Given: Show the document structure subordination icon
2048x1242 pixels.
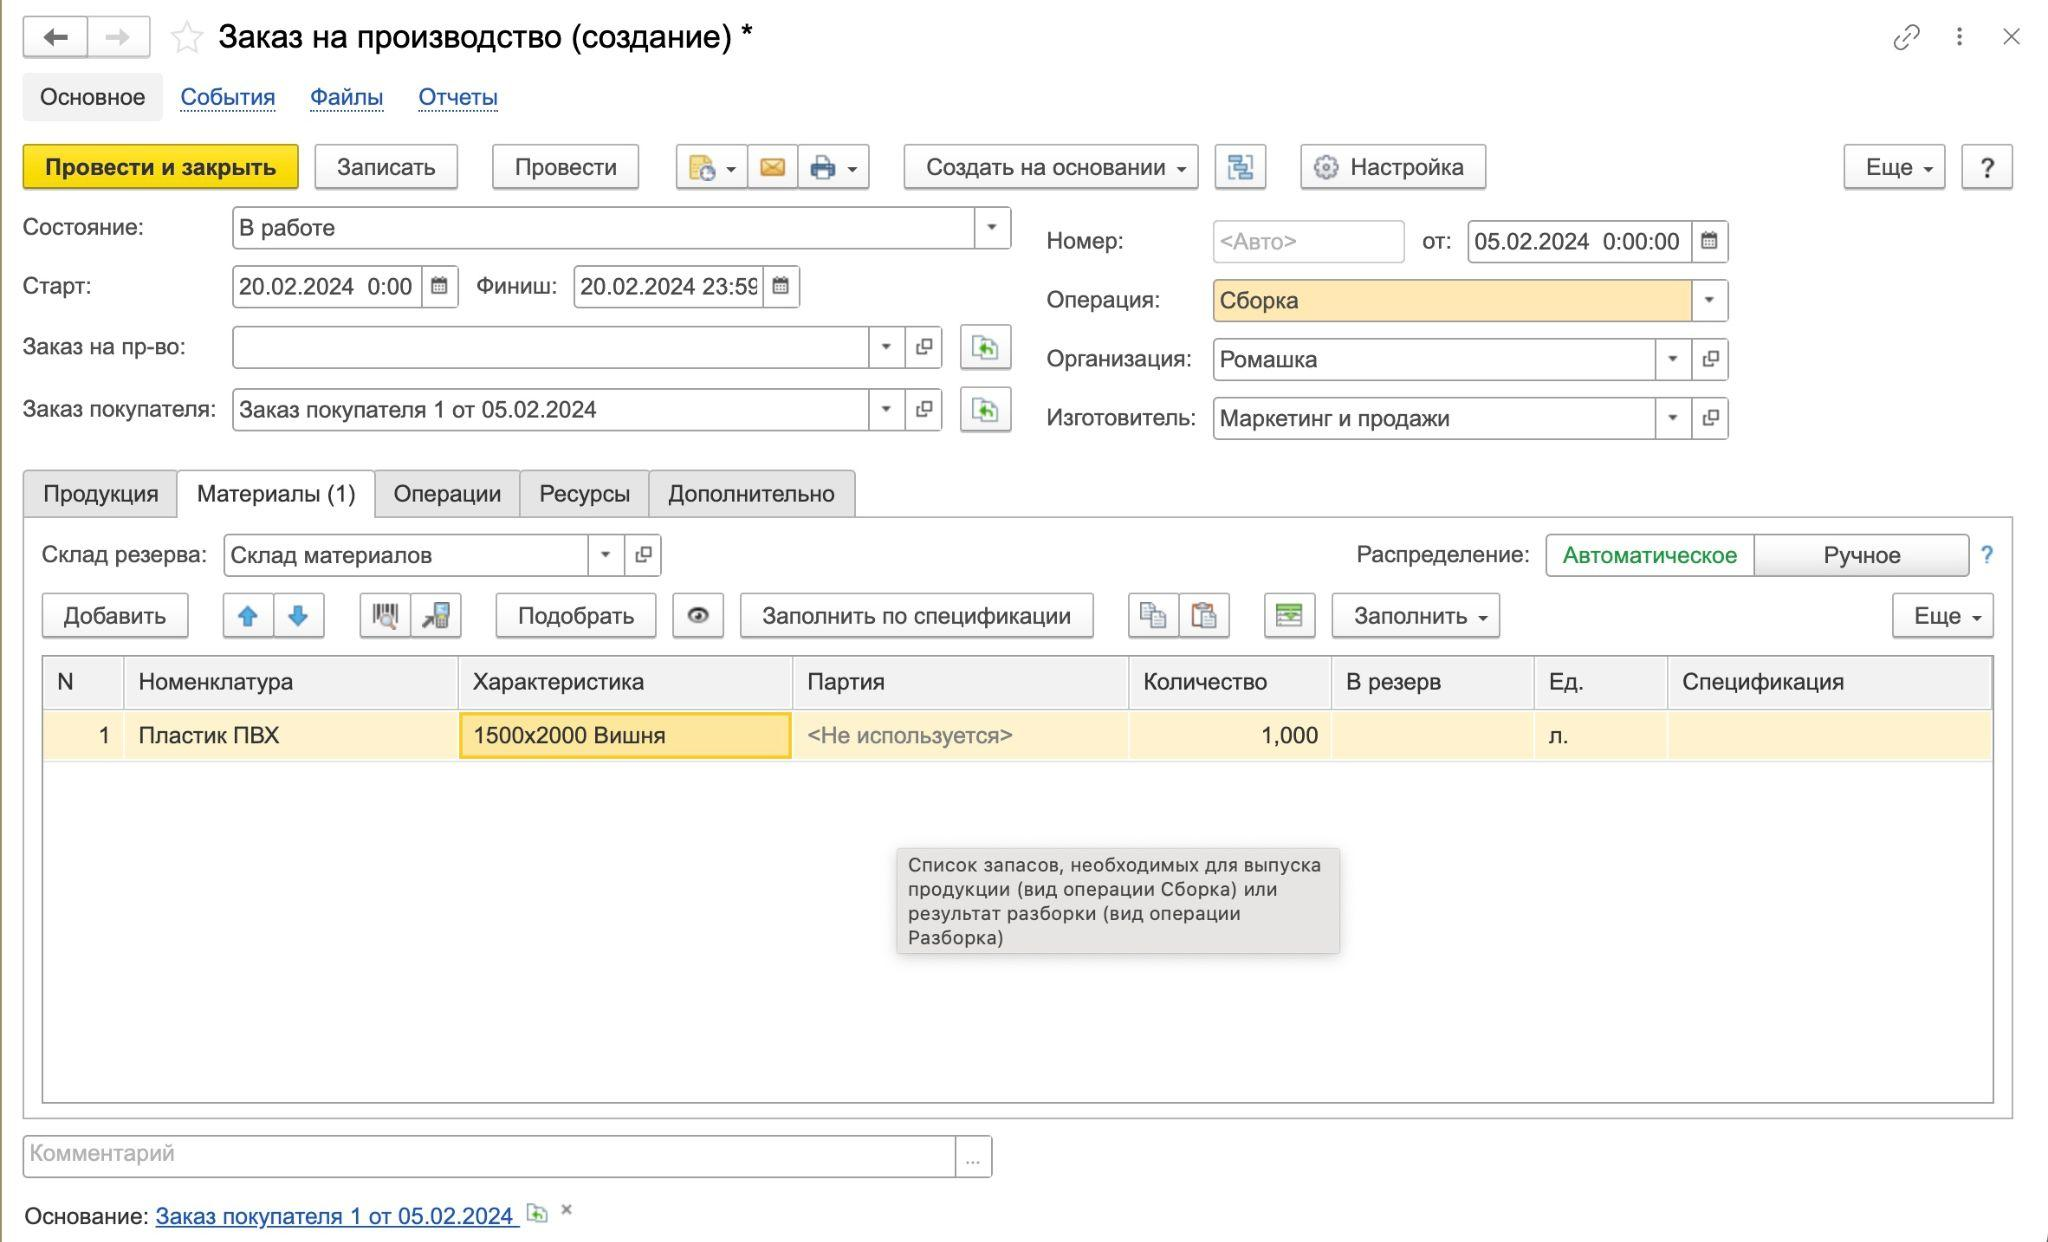Looking at the screenshot, I should tap(1240, 167).
